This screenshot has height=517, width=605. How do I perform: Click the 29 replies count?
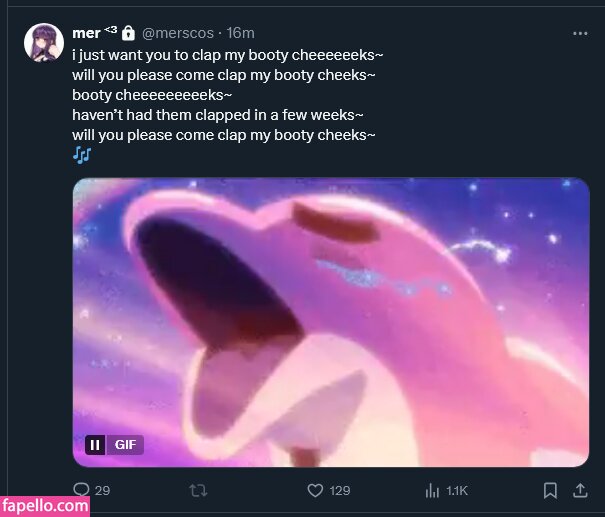(x=102, y=490)
